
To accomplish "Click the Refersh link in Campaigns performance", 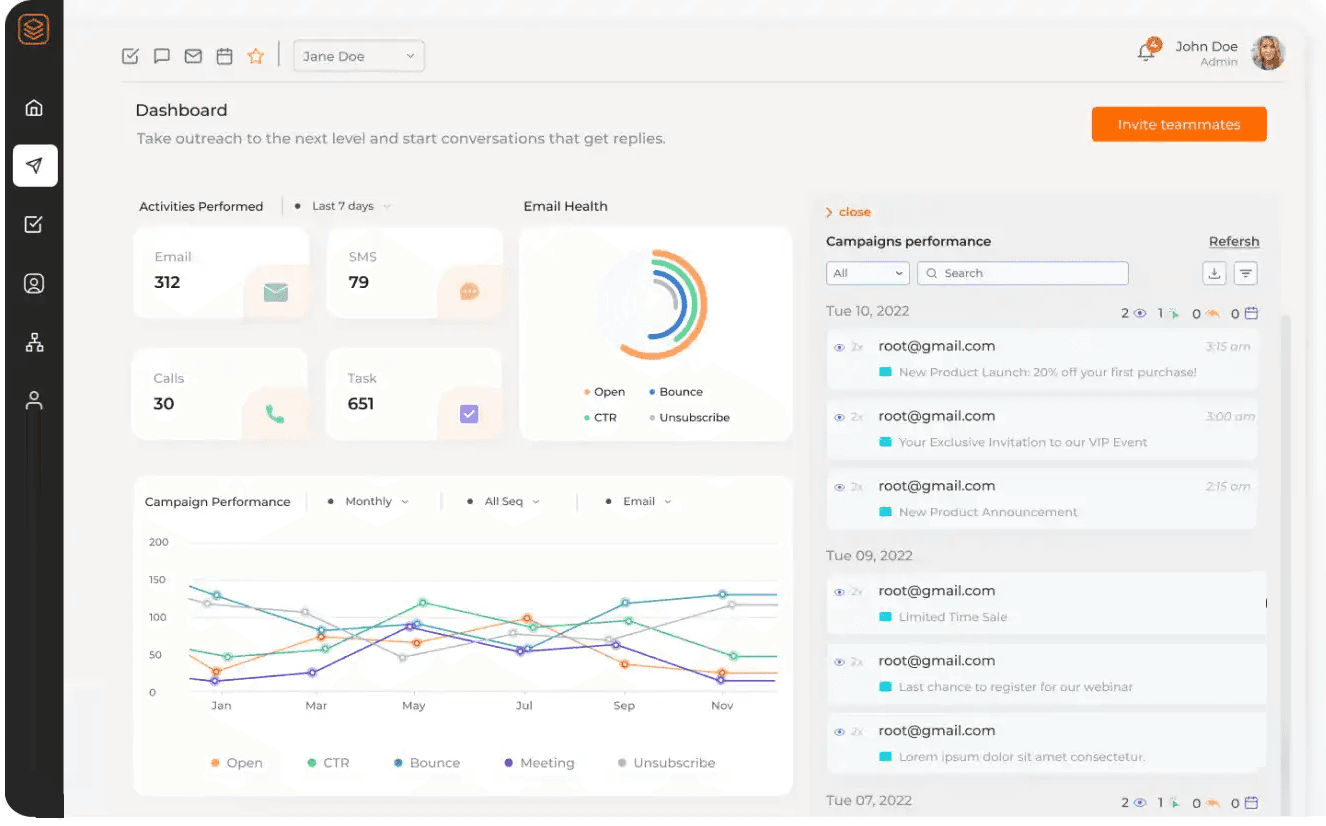I will pos(1233,241).
